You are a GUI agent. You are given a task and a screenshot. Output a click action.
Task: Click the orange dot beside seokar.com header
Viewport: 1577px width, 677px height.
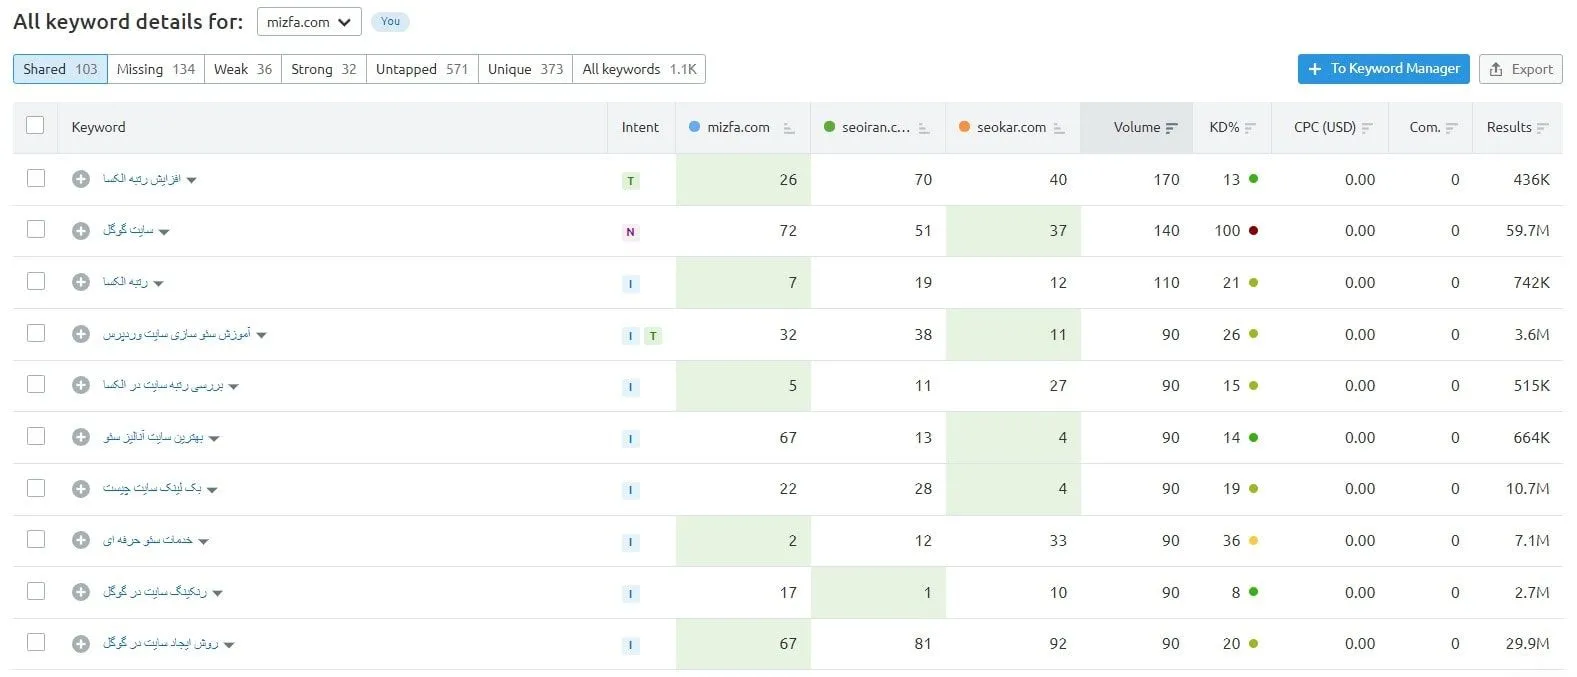pos(965,127)
